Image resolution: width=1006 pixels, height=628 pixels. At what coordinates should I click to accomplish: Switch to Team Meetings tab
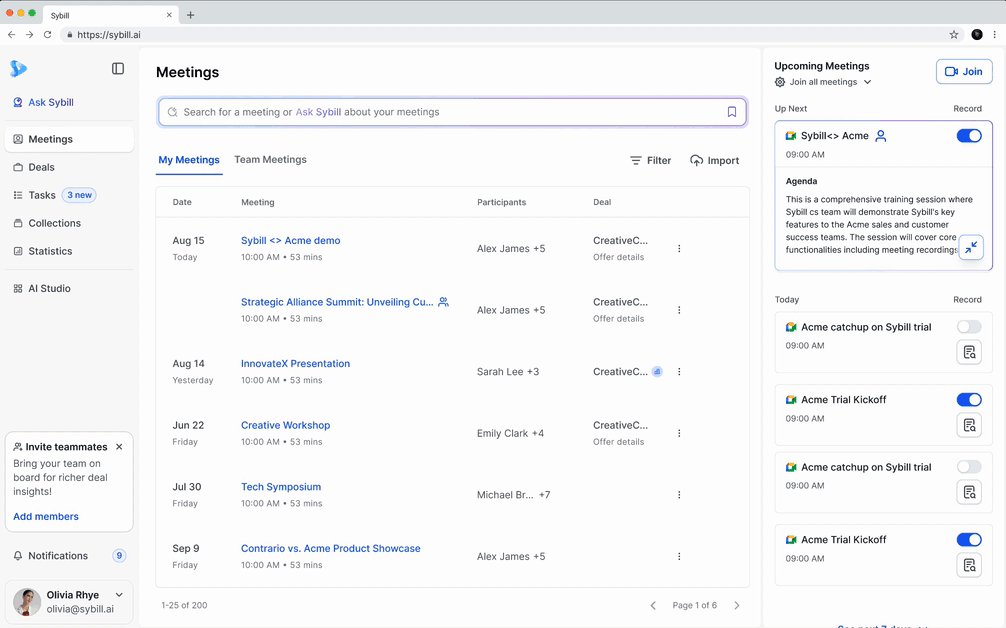(270, 160)
